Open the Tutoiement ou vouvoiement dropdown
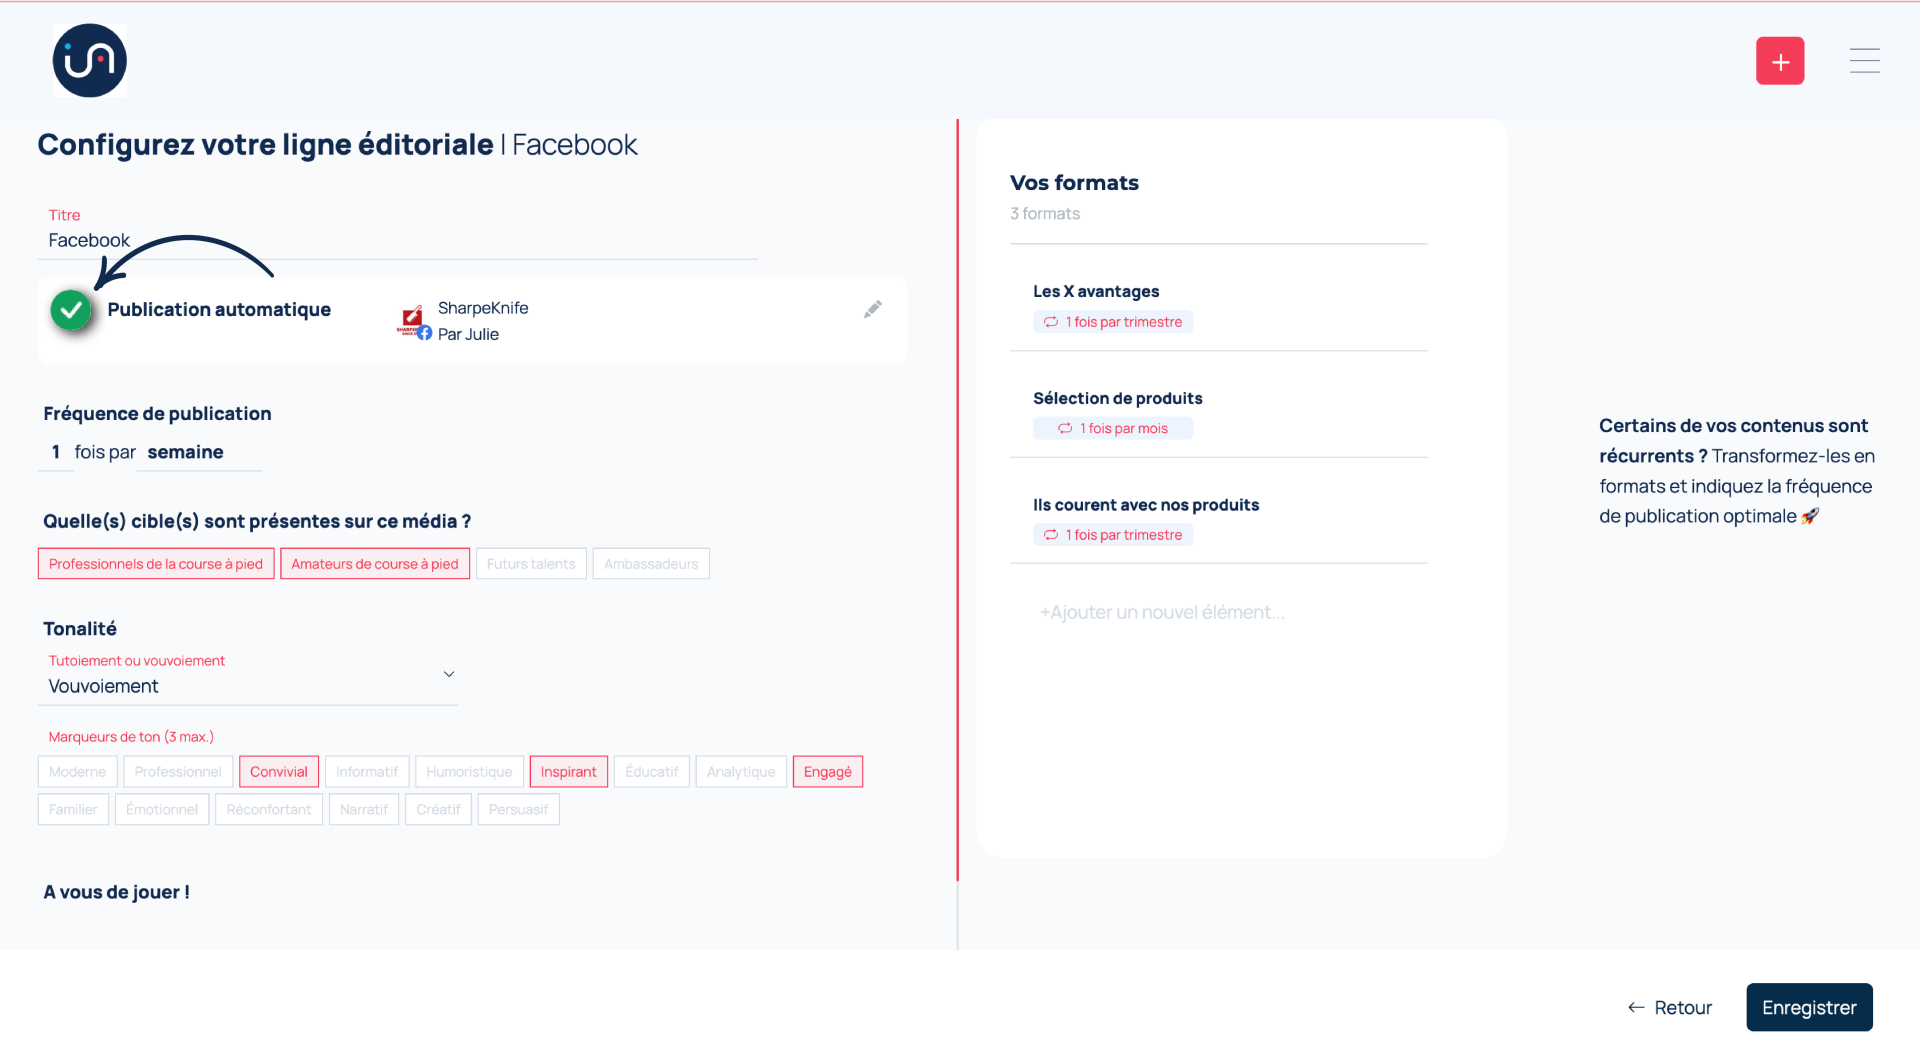This screenshot has height=1037, width=1920. point(248,677)
